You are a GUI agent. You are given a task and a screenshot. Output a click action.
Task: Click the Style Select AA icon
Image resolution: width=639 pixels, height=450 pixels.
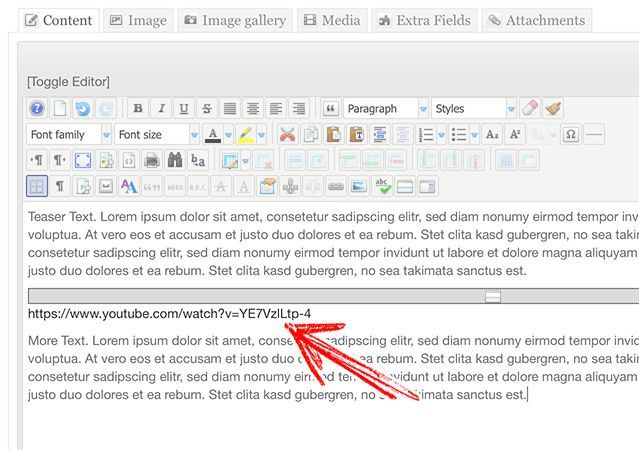[x=129, y=187]
